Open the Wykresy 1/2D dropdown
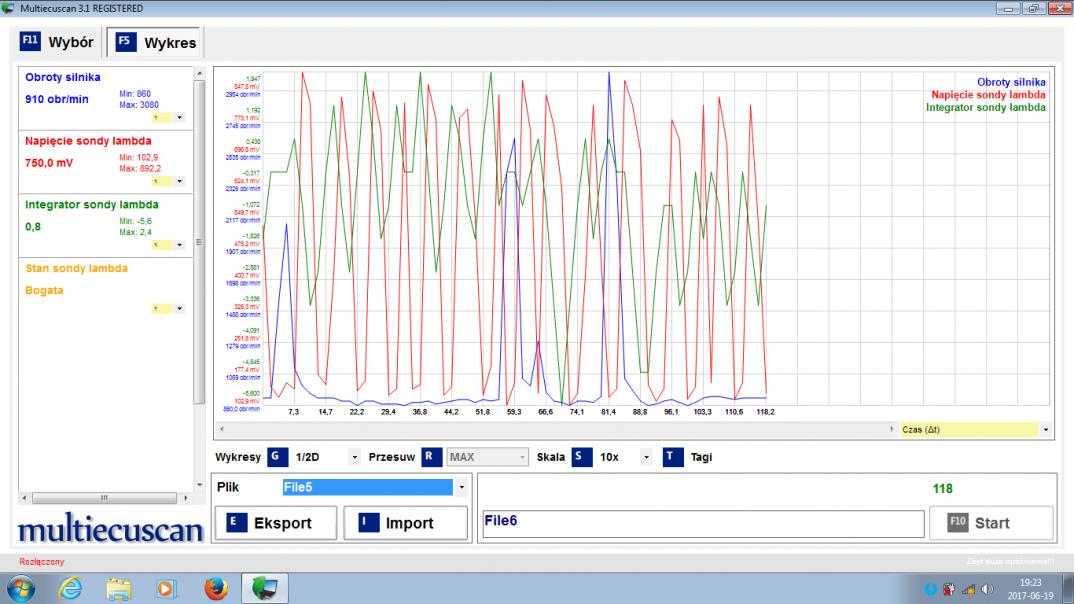The height and width of the screenshot is (604, 1074). click(x=354, y=458)
